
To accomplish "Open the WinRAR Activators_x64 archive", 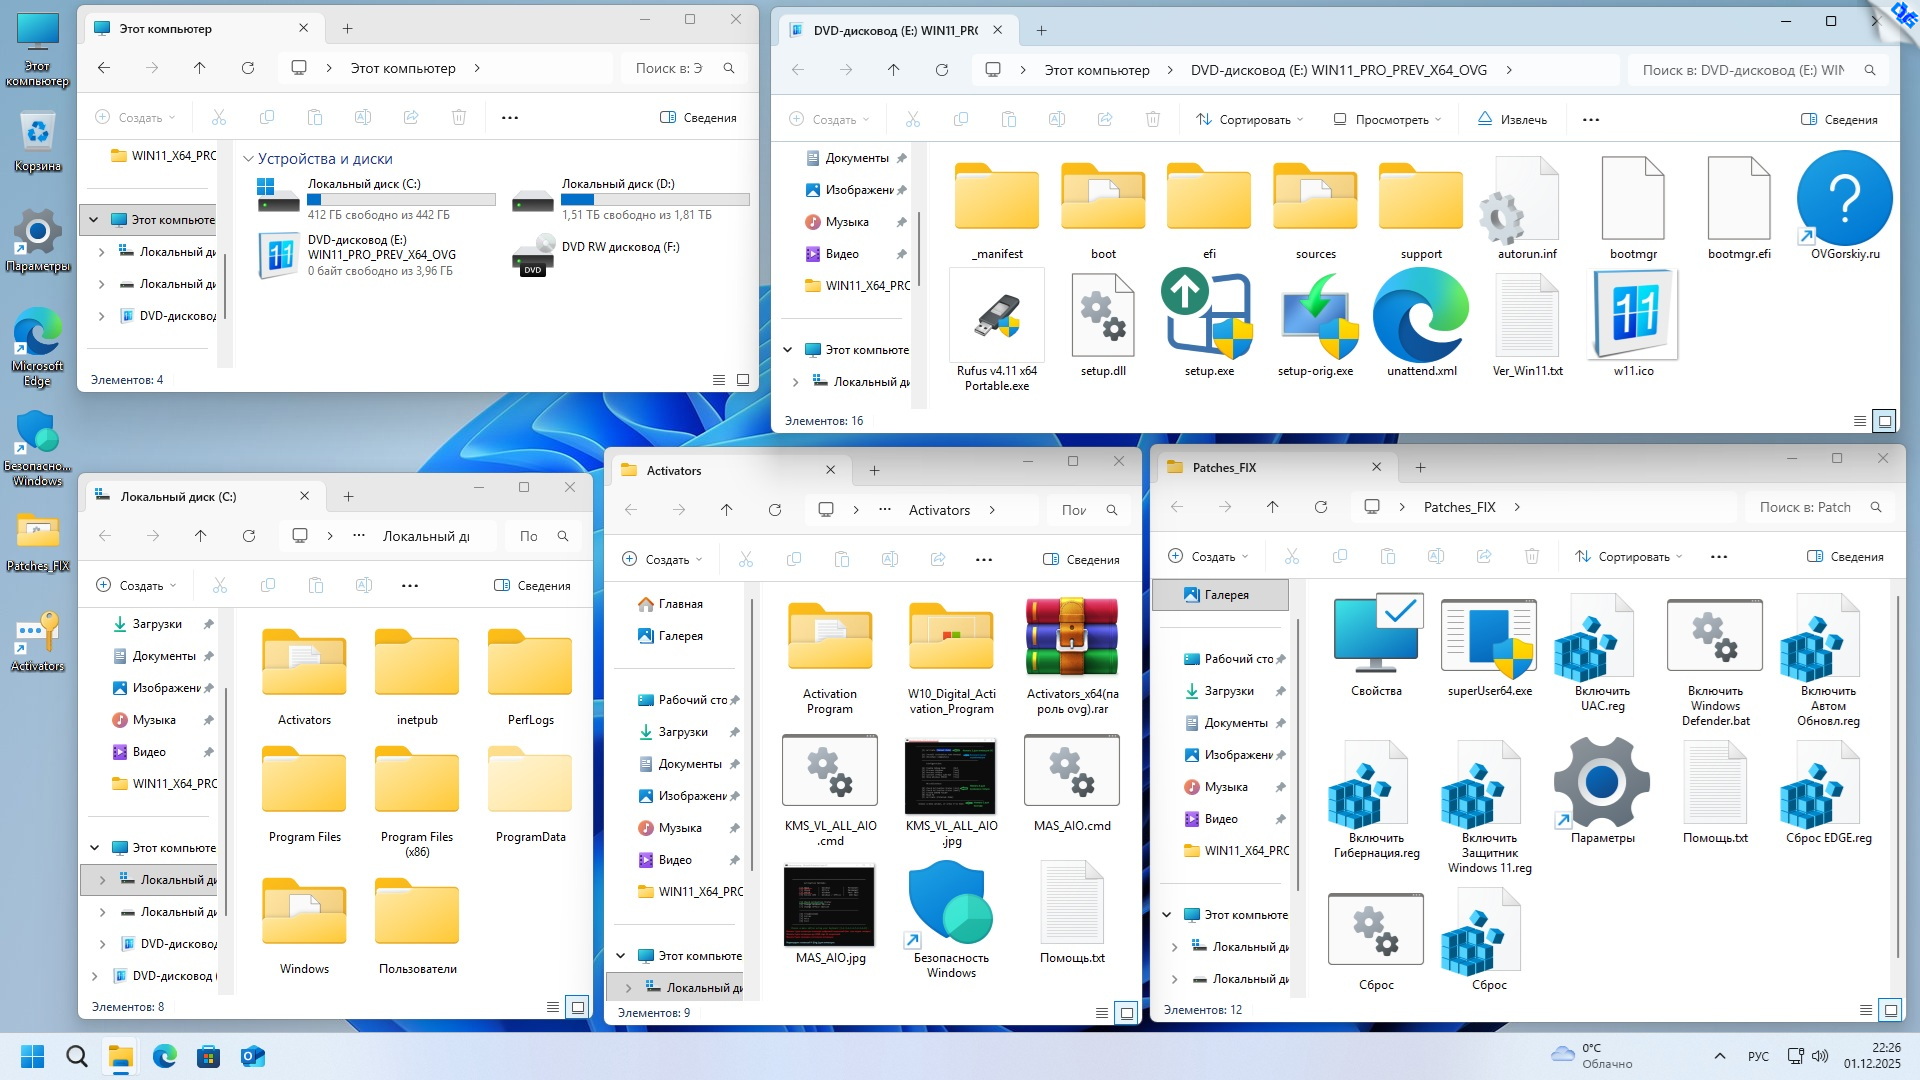I will point(1071,638).
